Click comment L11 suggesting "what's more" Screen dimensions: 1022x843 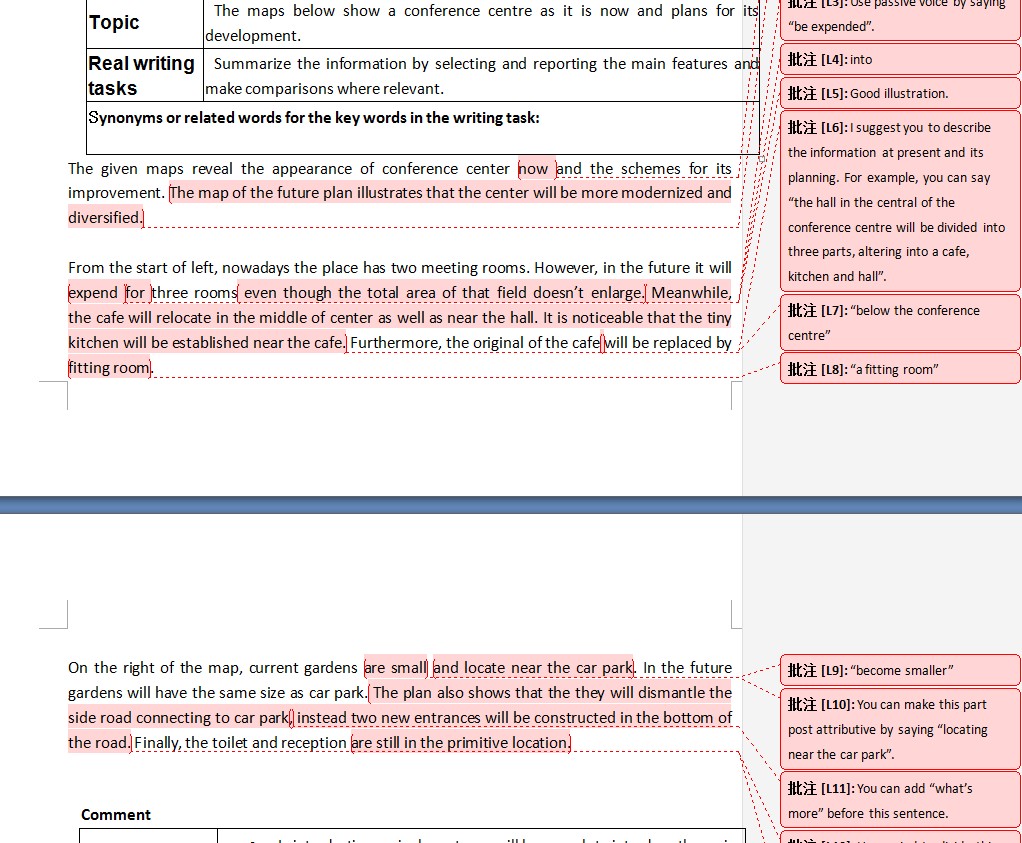(899, 801)
